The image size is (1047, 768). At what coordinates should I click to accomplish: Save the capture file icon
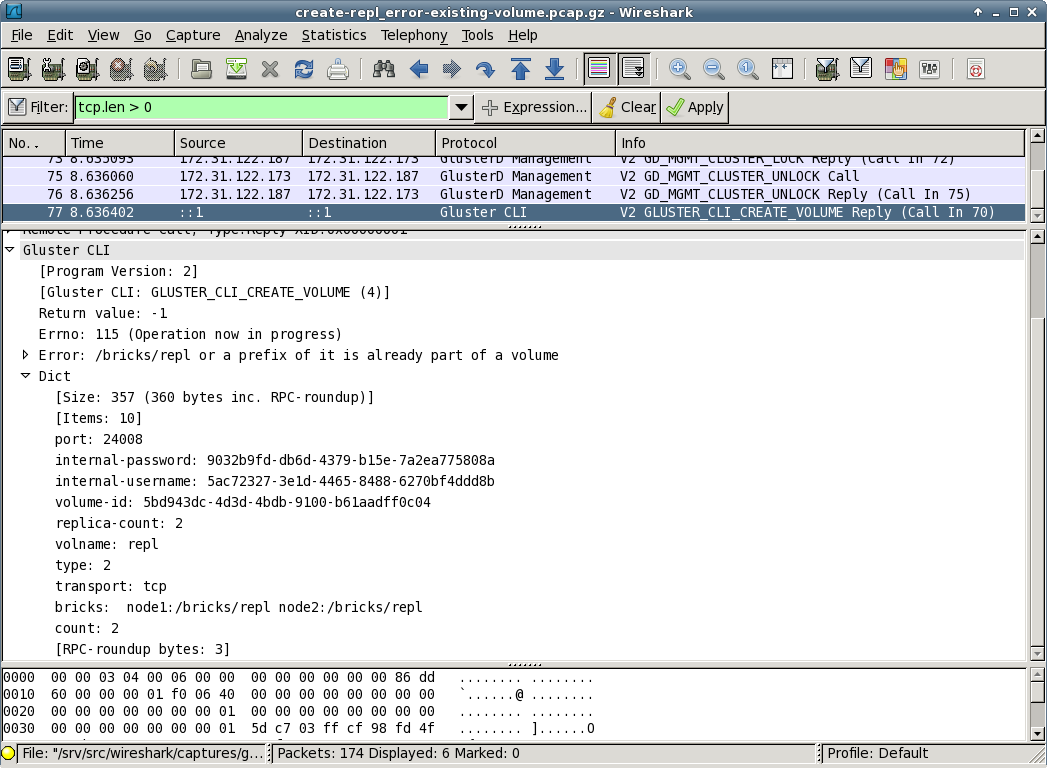(x=236, y=69)
